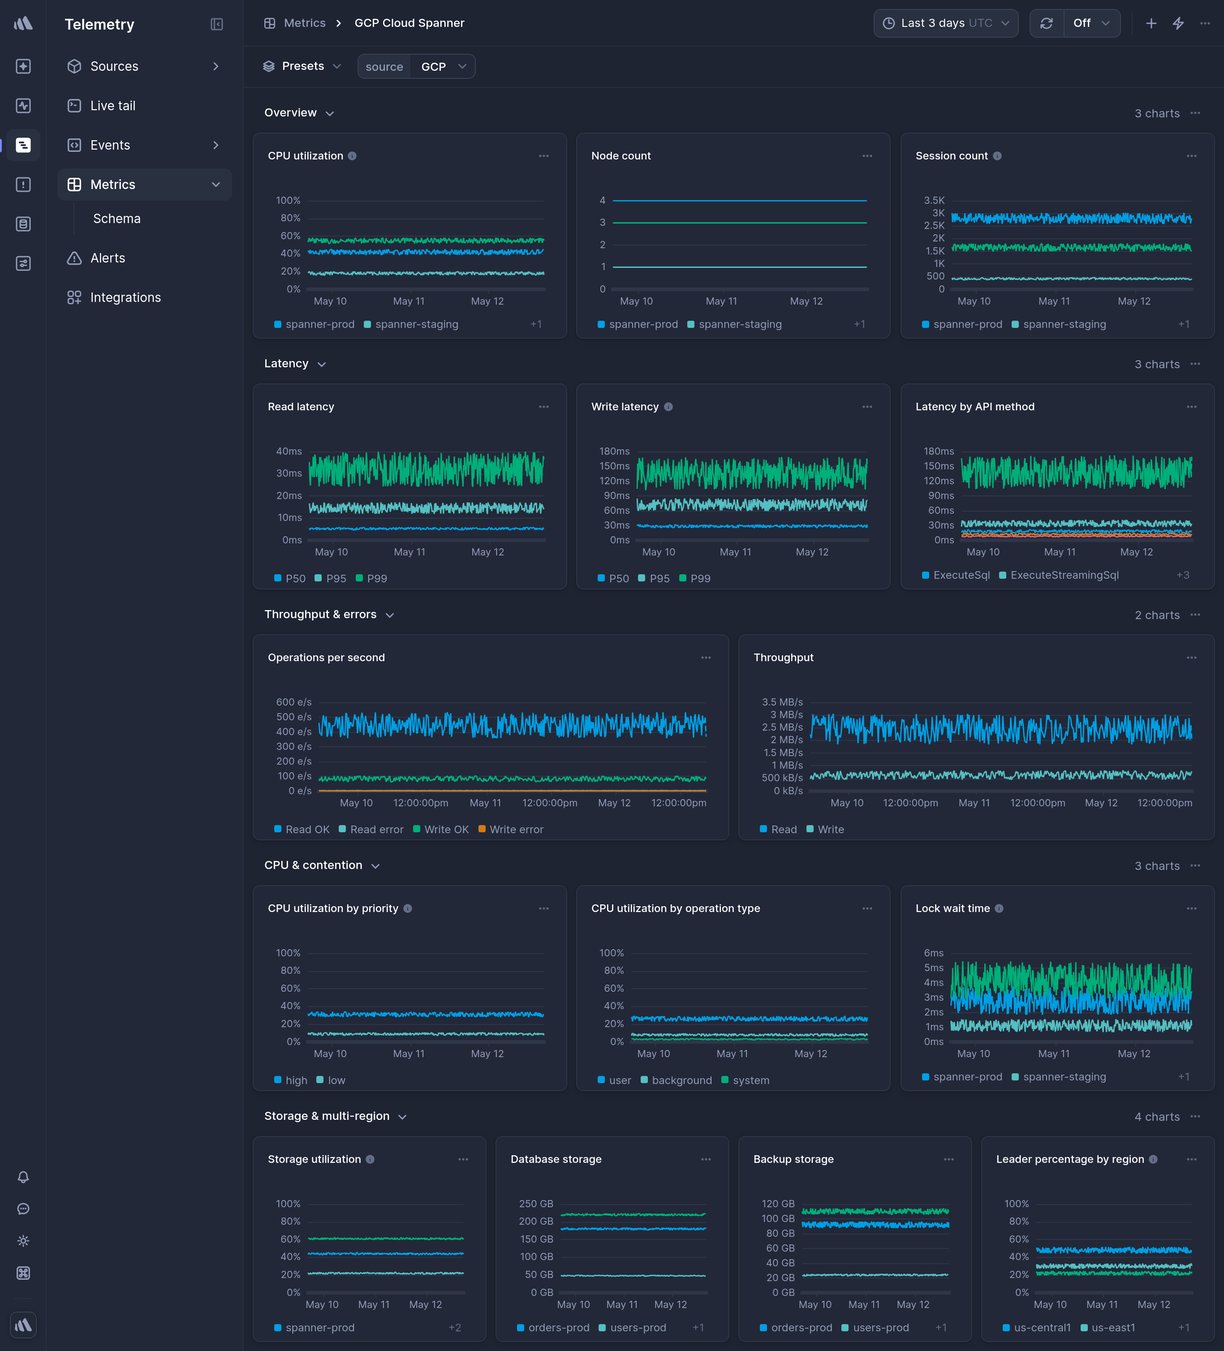Click the Database storage chart plot

point(633,1247)
